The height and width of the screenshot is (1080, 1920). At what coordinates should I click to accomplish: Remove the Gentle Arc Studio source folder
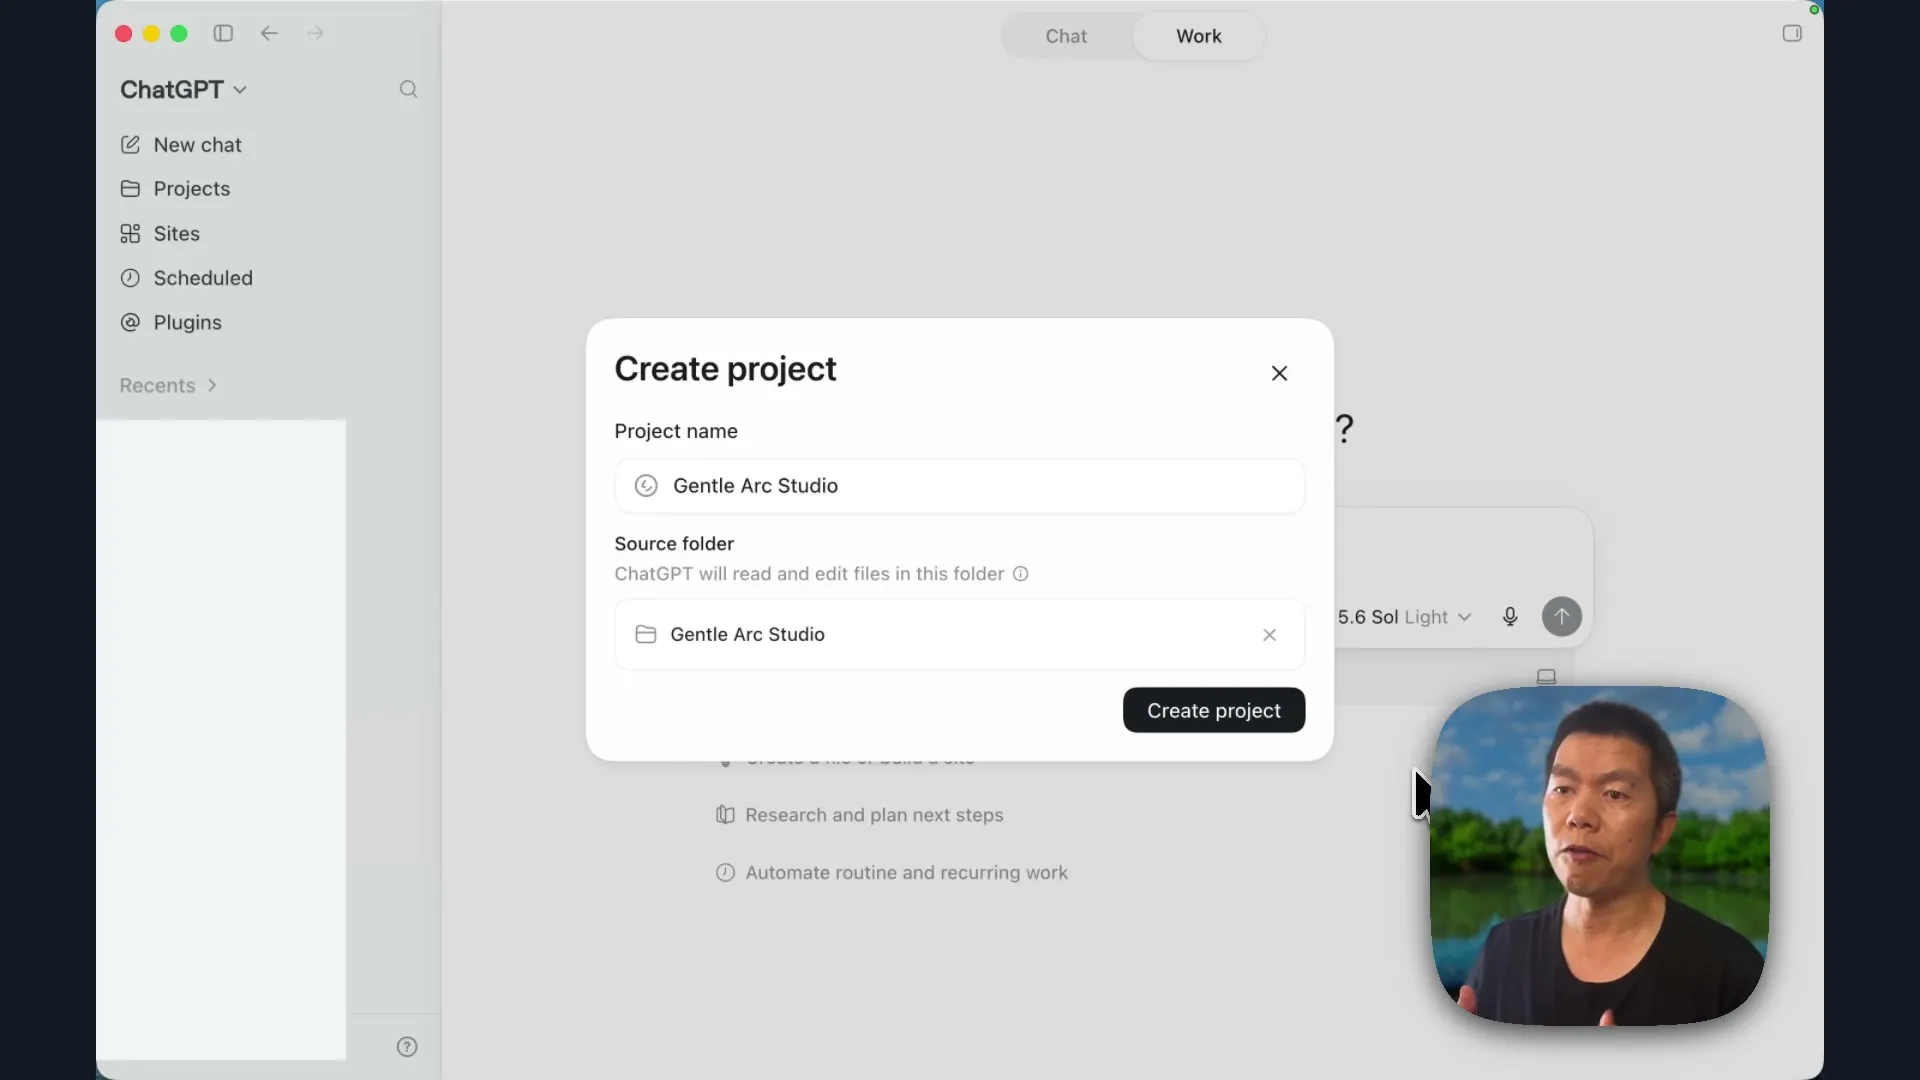(x=1269, y=635)
